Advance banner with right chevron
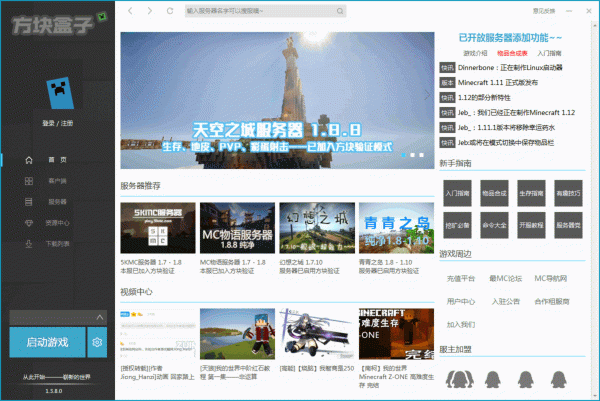The image size is (600, 401). coord(427,95)
